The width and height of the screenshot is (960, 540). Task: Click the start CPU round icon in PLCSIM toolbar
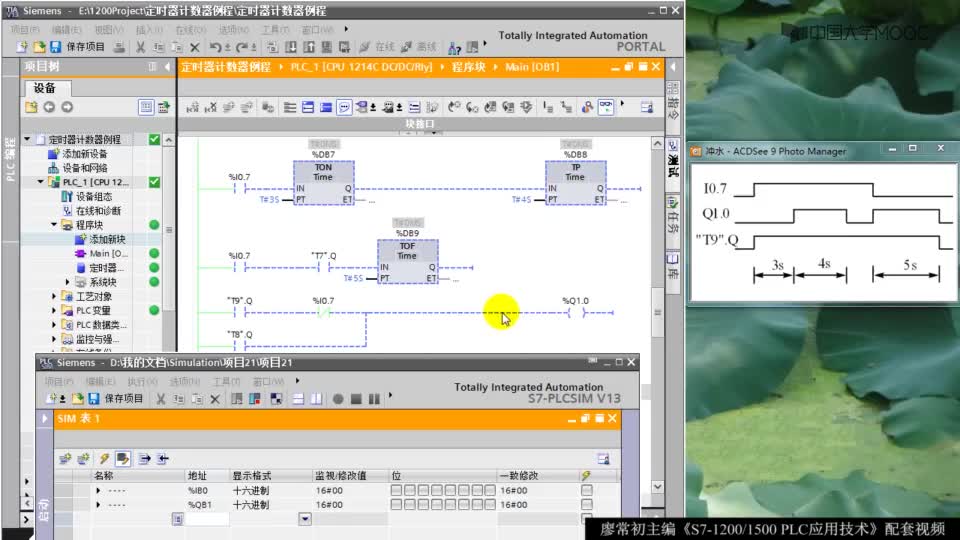pyautogui.click(x=337, y=399)
